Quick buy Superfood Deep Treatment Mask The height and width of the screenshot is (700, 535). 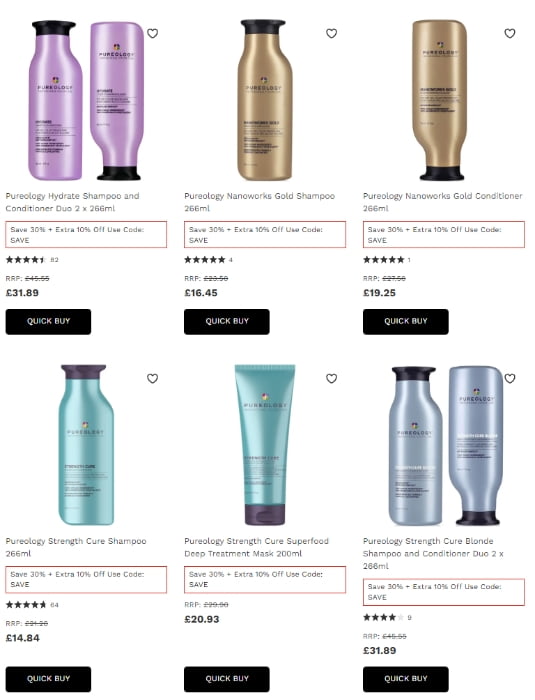(x=227, y=679)
